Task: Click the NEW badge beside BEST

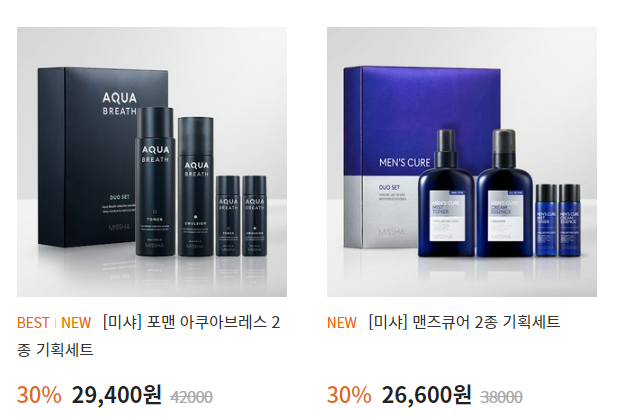Action: click(x=76, y=323)
